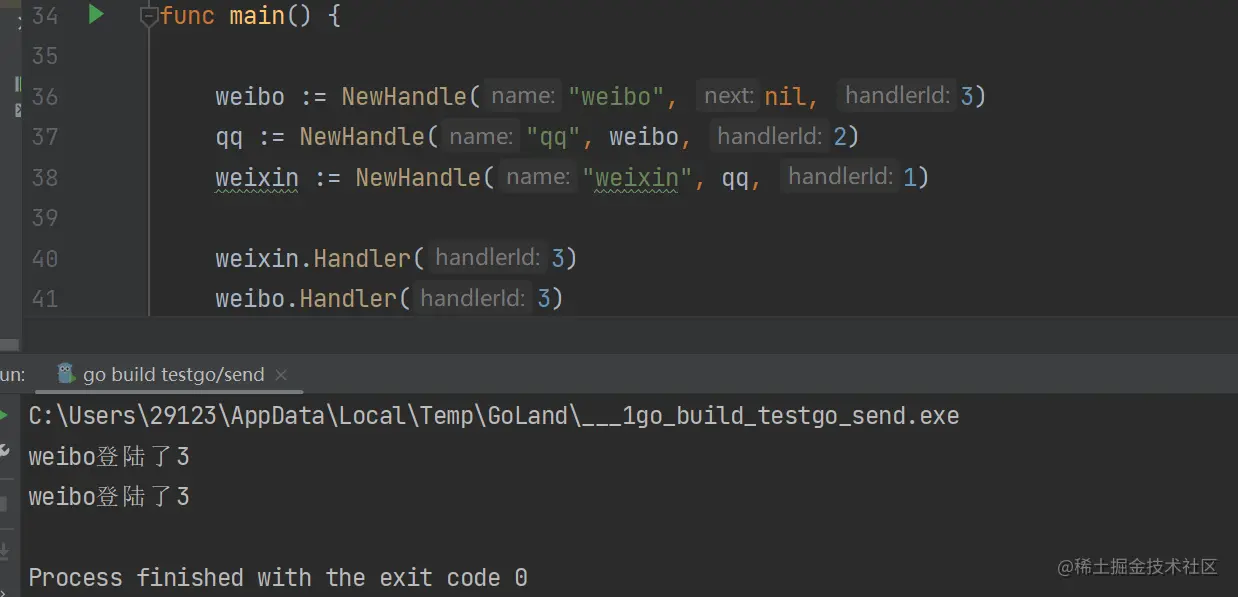Click line number 39 in the gutter
The image size is (1238, 597).
pyautogui.click(x=45, y=218)
